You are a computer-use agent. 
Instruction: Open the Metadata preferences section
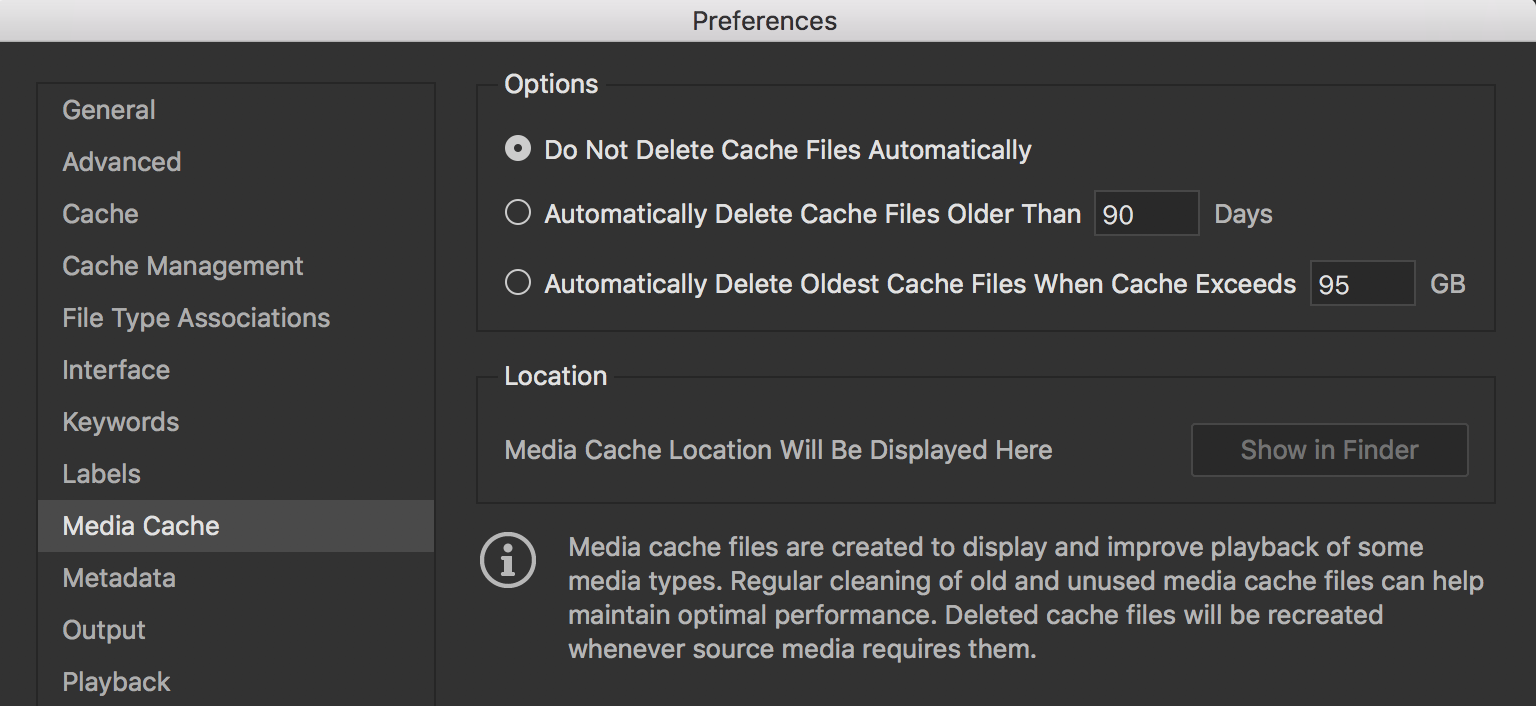tap(119, 578)
